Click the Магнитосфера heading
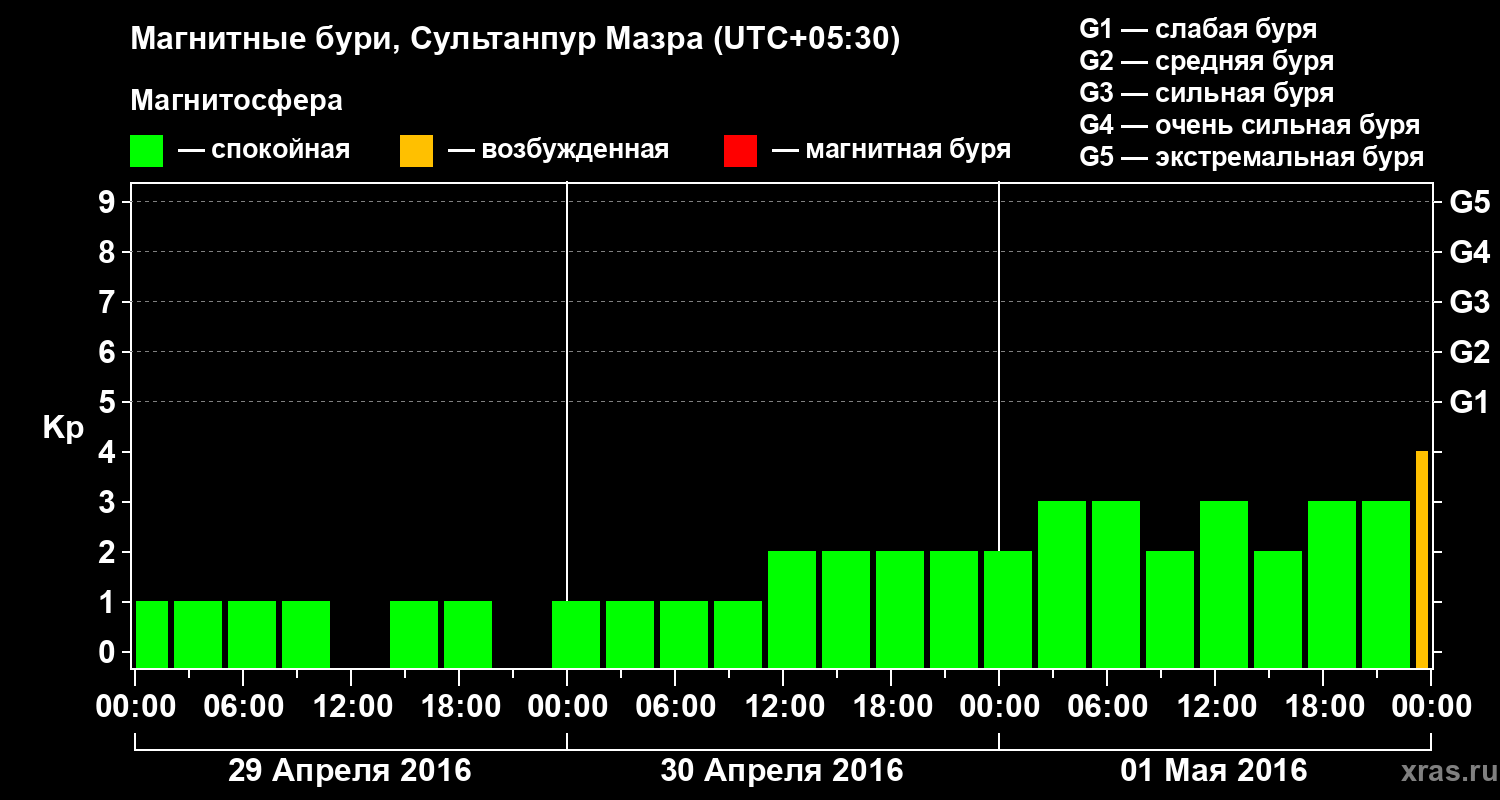Image resolution: width=1500 pixels, height=800 pixels. [x=236, y=101]
